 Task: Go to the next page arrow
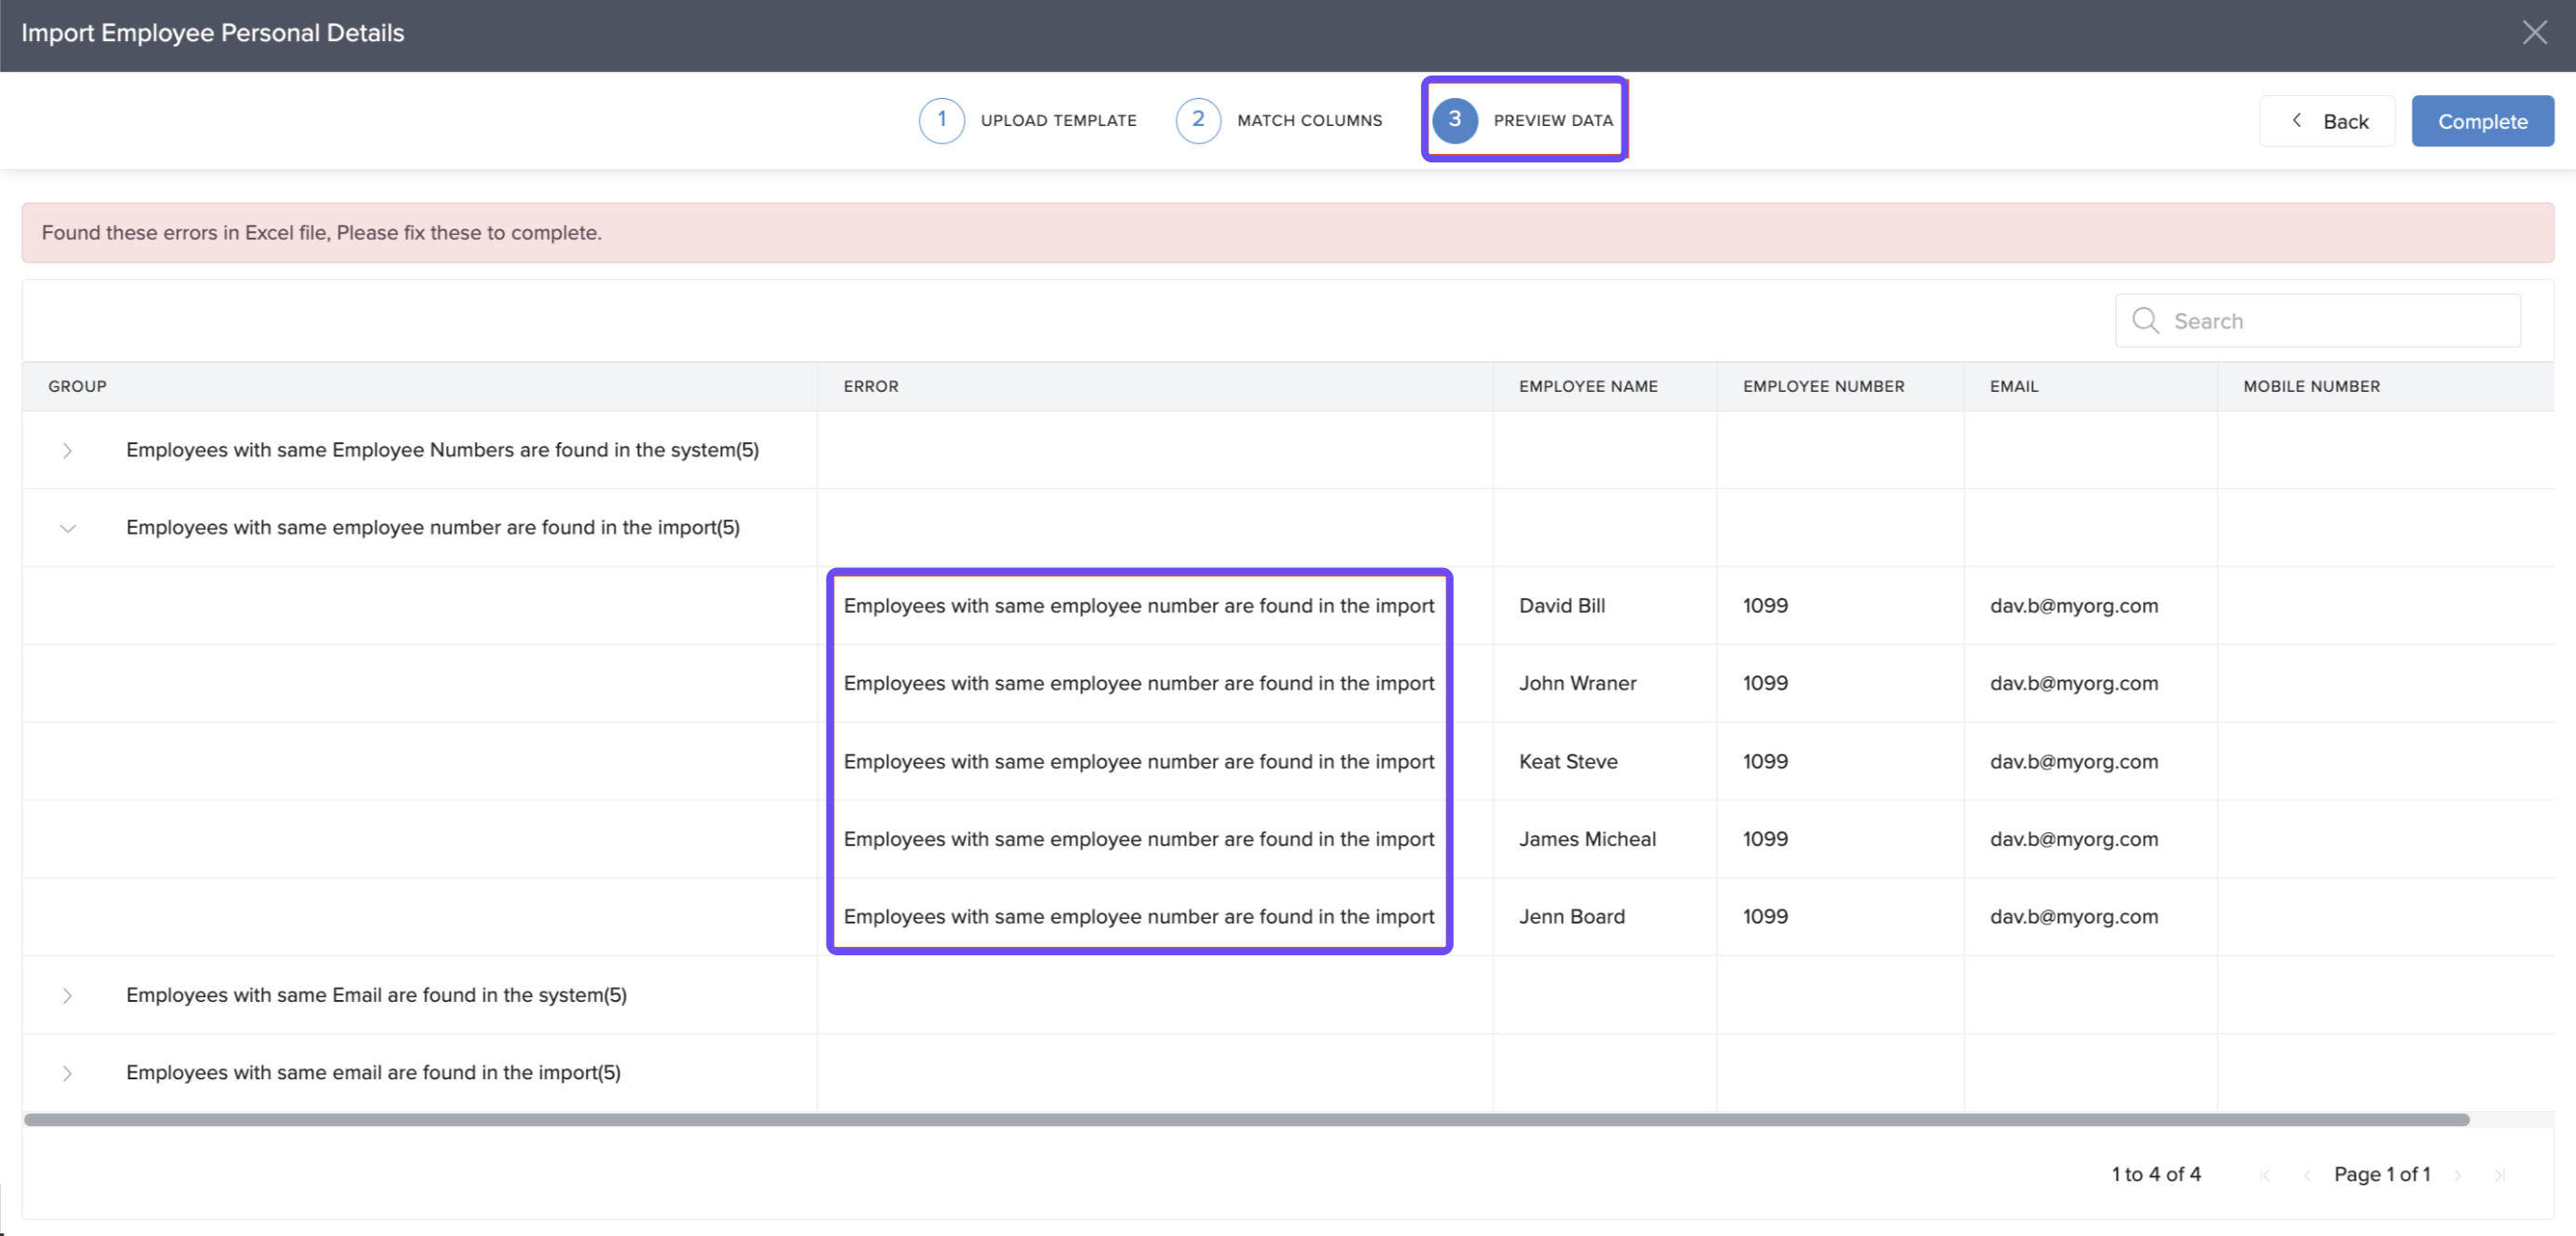(x=2457, y=1175)
